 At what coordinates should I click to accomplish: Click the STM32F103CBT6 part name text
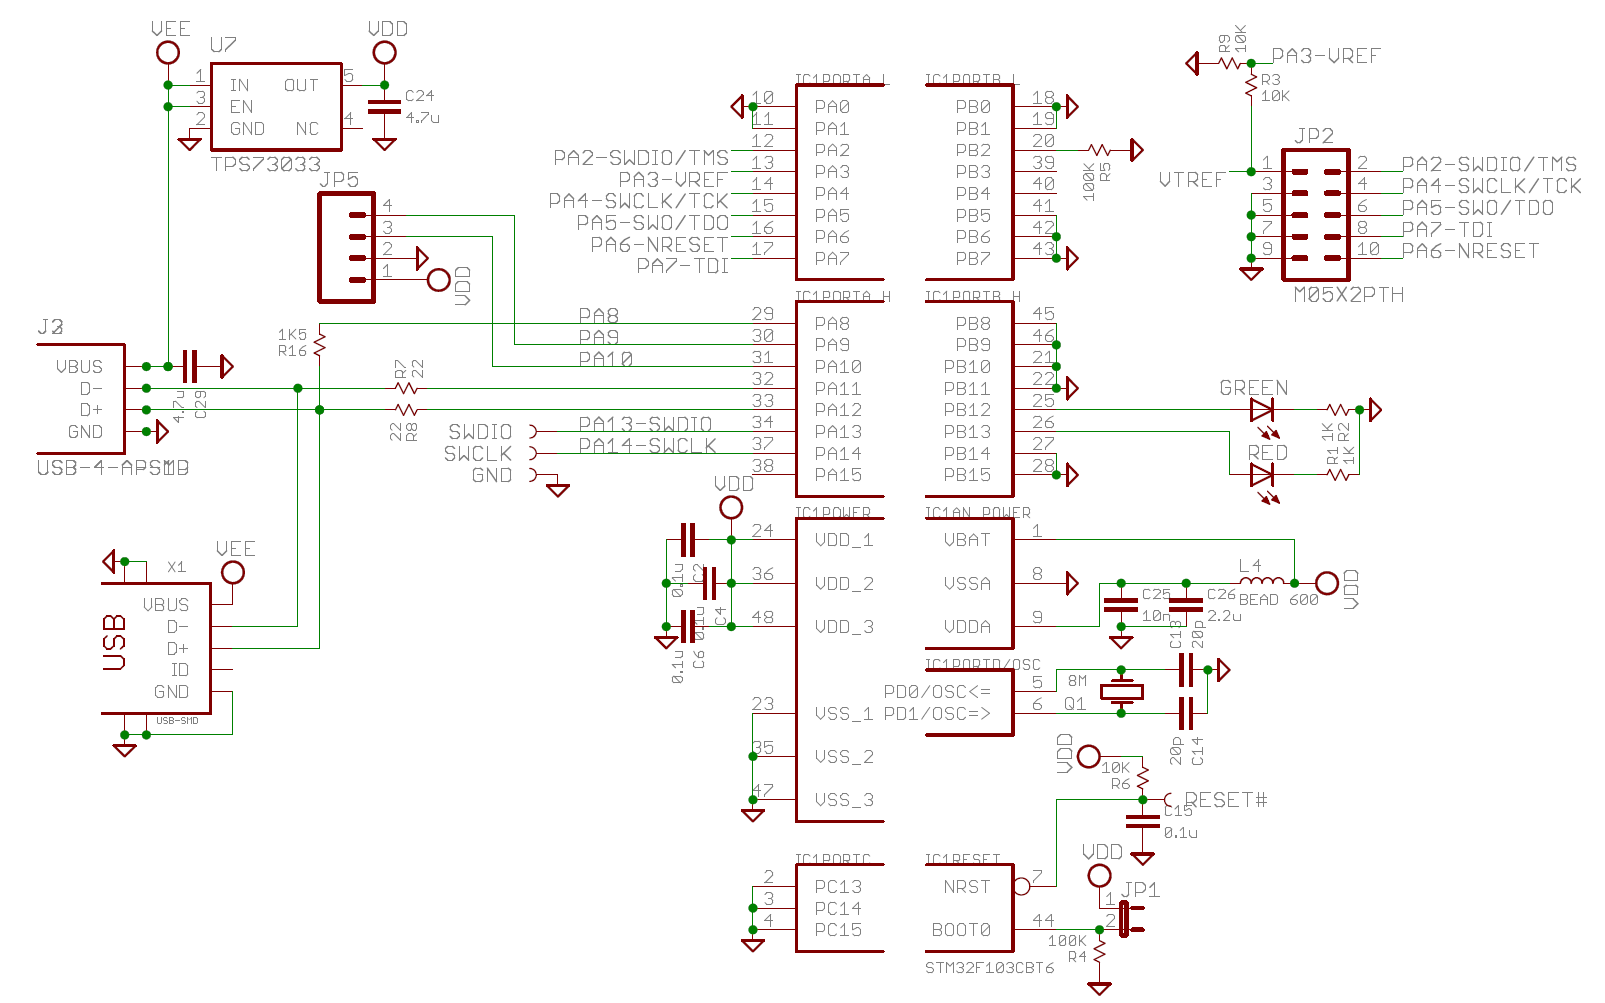pyautogui.click(x=989, y=968)
